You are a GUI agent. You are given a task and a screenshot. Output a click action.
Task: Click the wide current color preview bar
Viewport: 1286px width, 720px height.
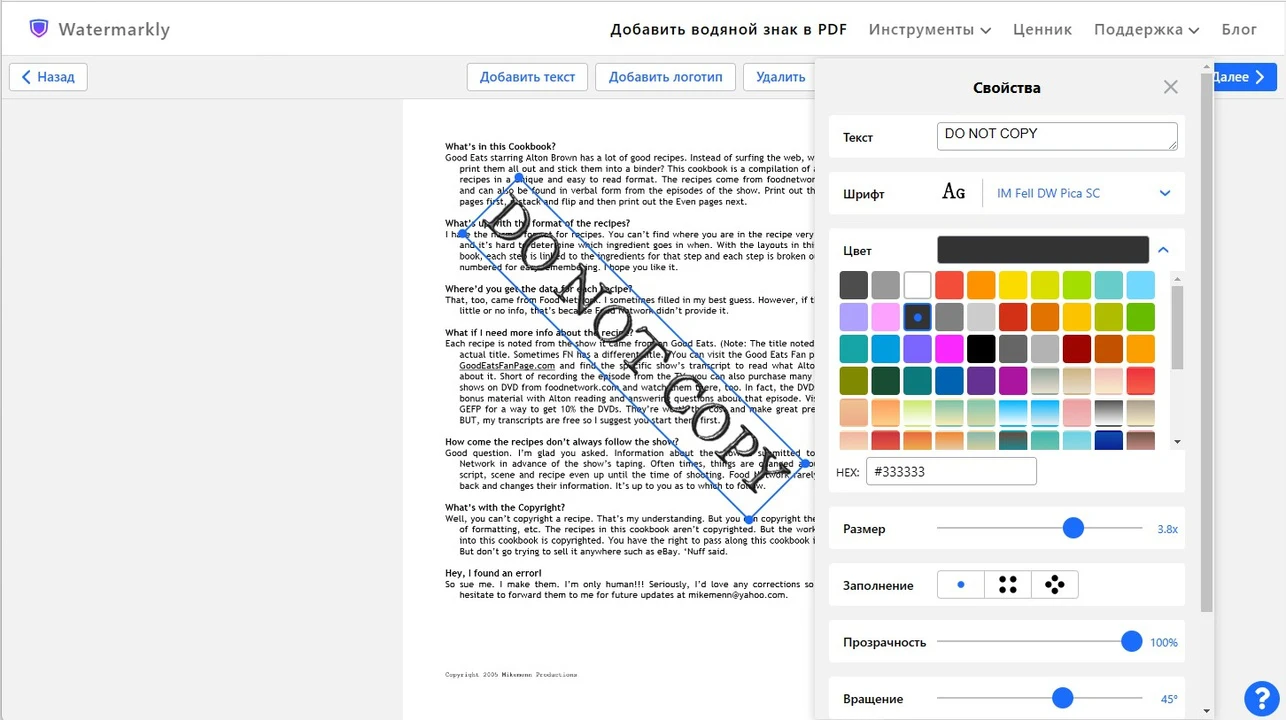(1043, 250)
